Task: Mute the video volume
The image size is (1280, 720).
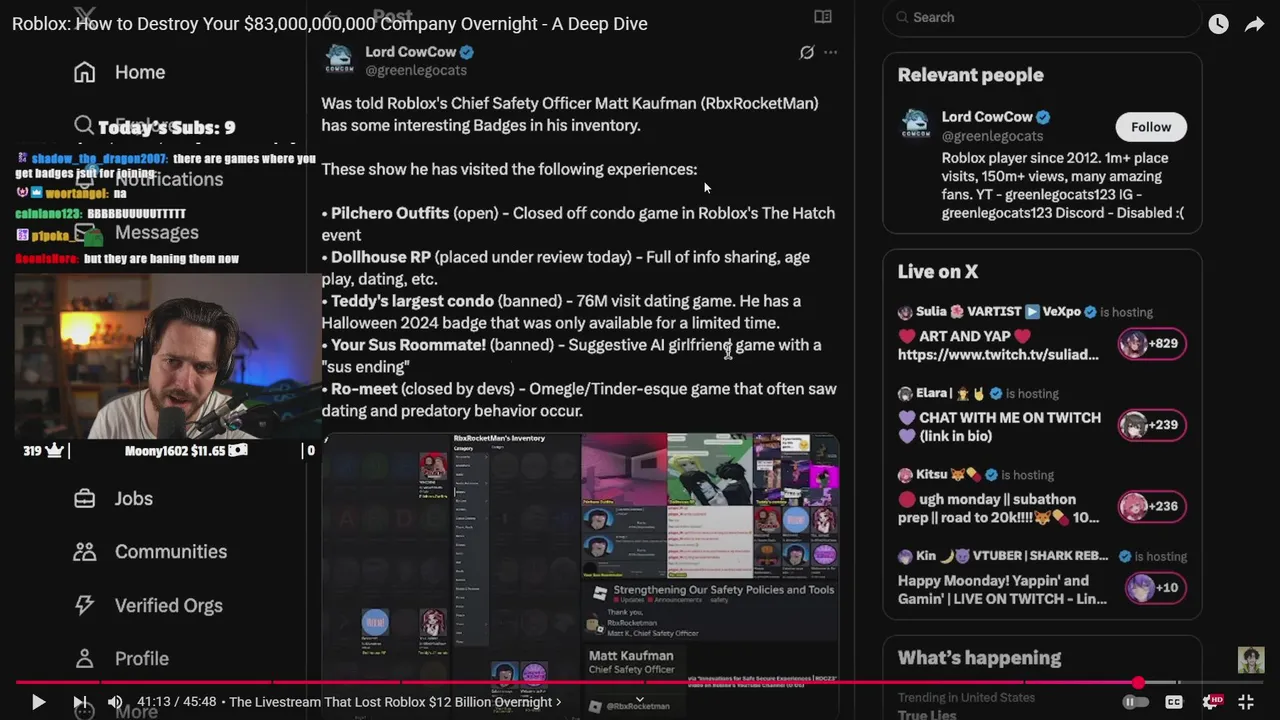Action: pos(115,702)
